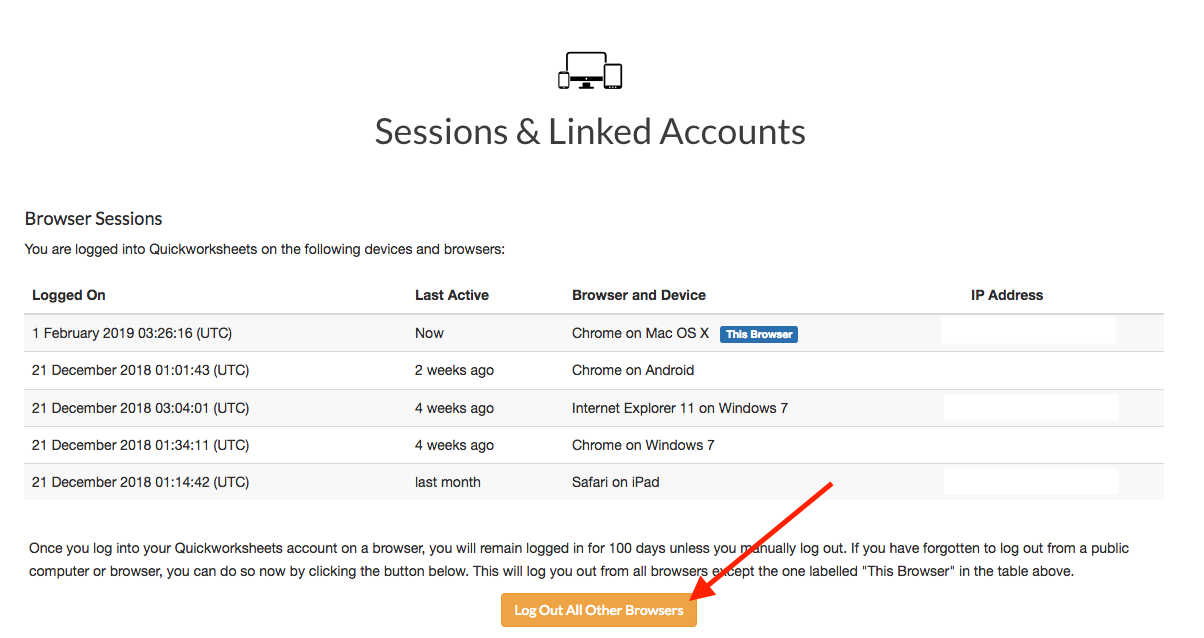Click the Log Out All Other Browsers button

[x=598, y=610]
